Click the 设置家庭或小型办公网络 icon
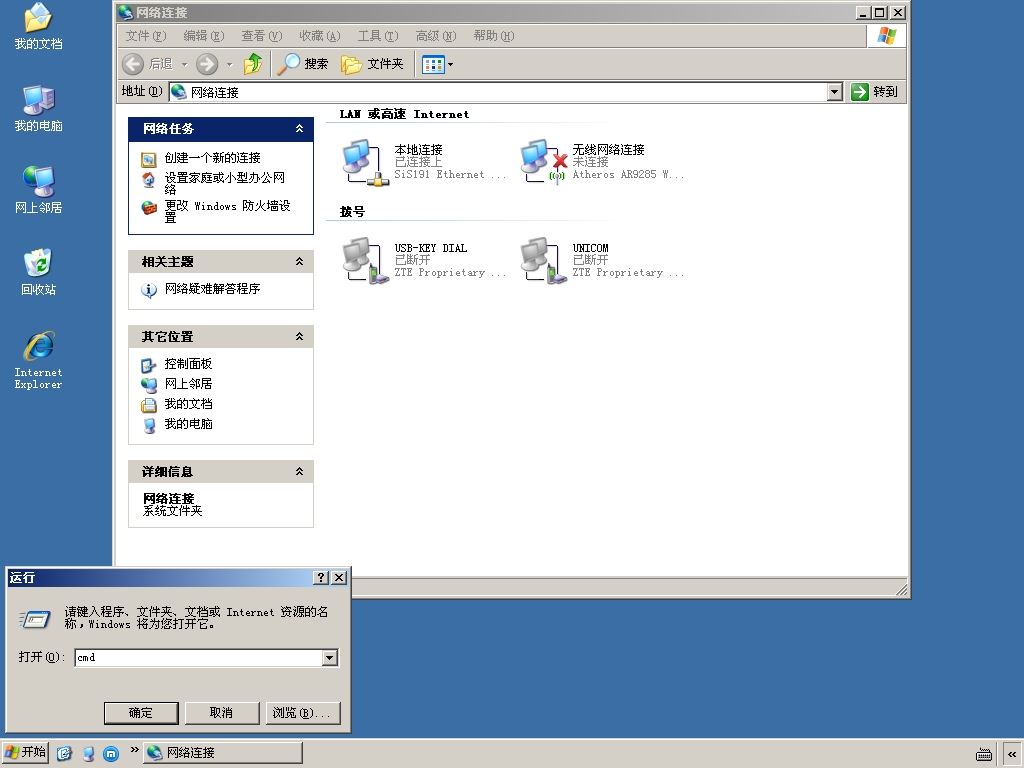 point(149,180)
